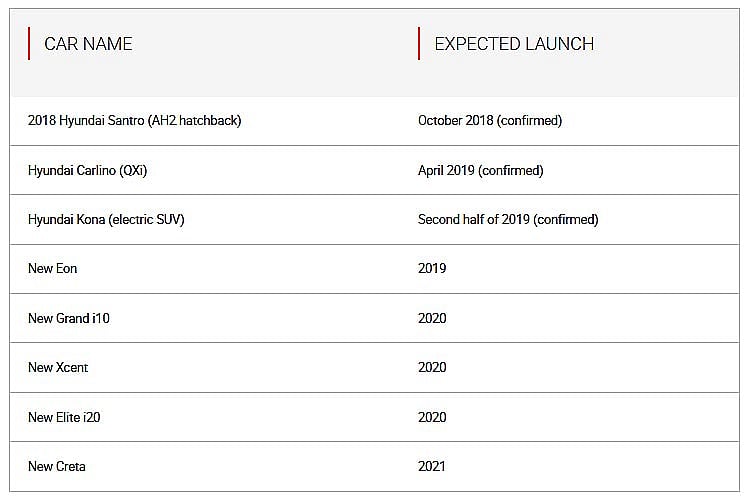Click April 2019 (confirmed) launch date
Viewport: 749px width, 501px height.
(481, 171)
